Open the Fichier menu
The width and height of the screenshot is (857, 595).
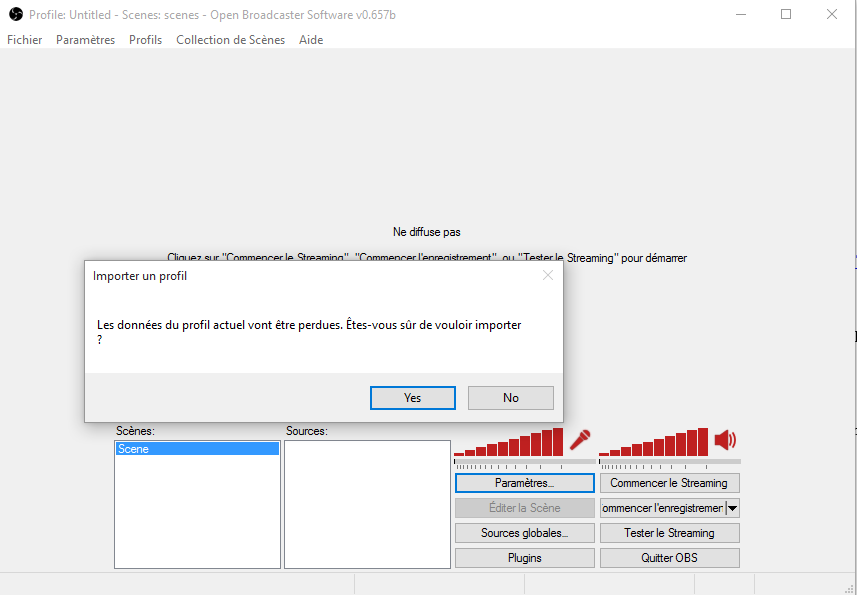coord(25,40)
